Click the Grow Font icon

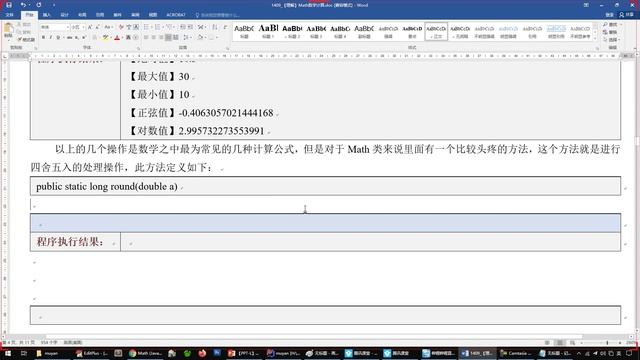(90, 27)
